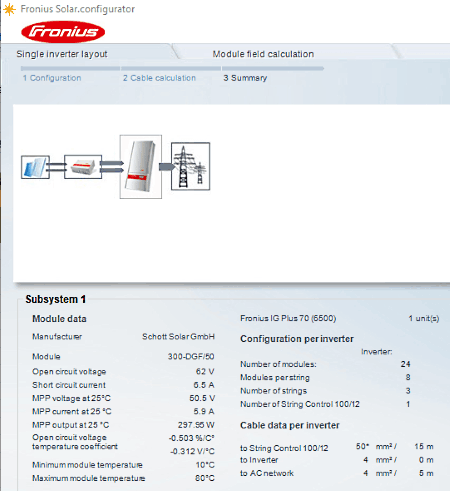Viewport: 450px width, 491px height.
Task: Select step 3 Summary
Action: pyautogui.click(x=245, y=78)
